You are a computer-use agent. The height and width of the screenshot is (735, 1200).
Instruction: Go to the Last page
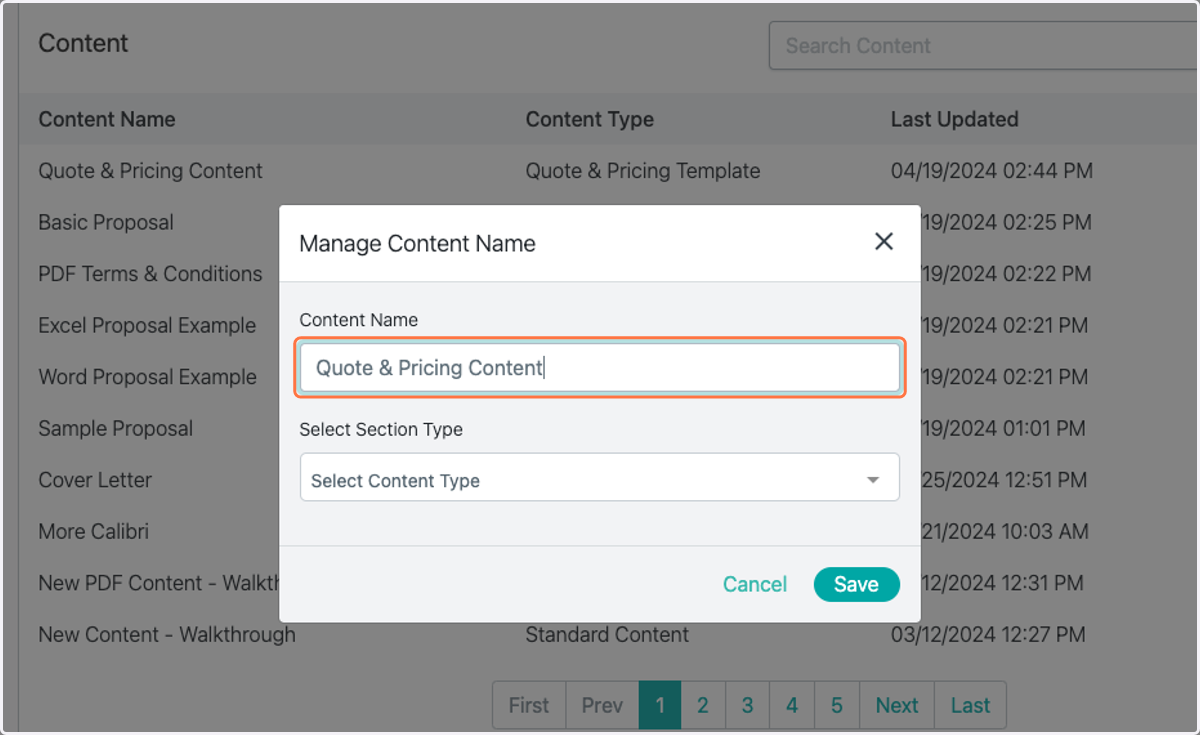tap(970, 705)
